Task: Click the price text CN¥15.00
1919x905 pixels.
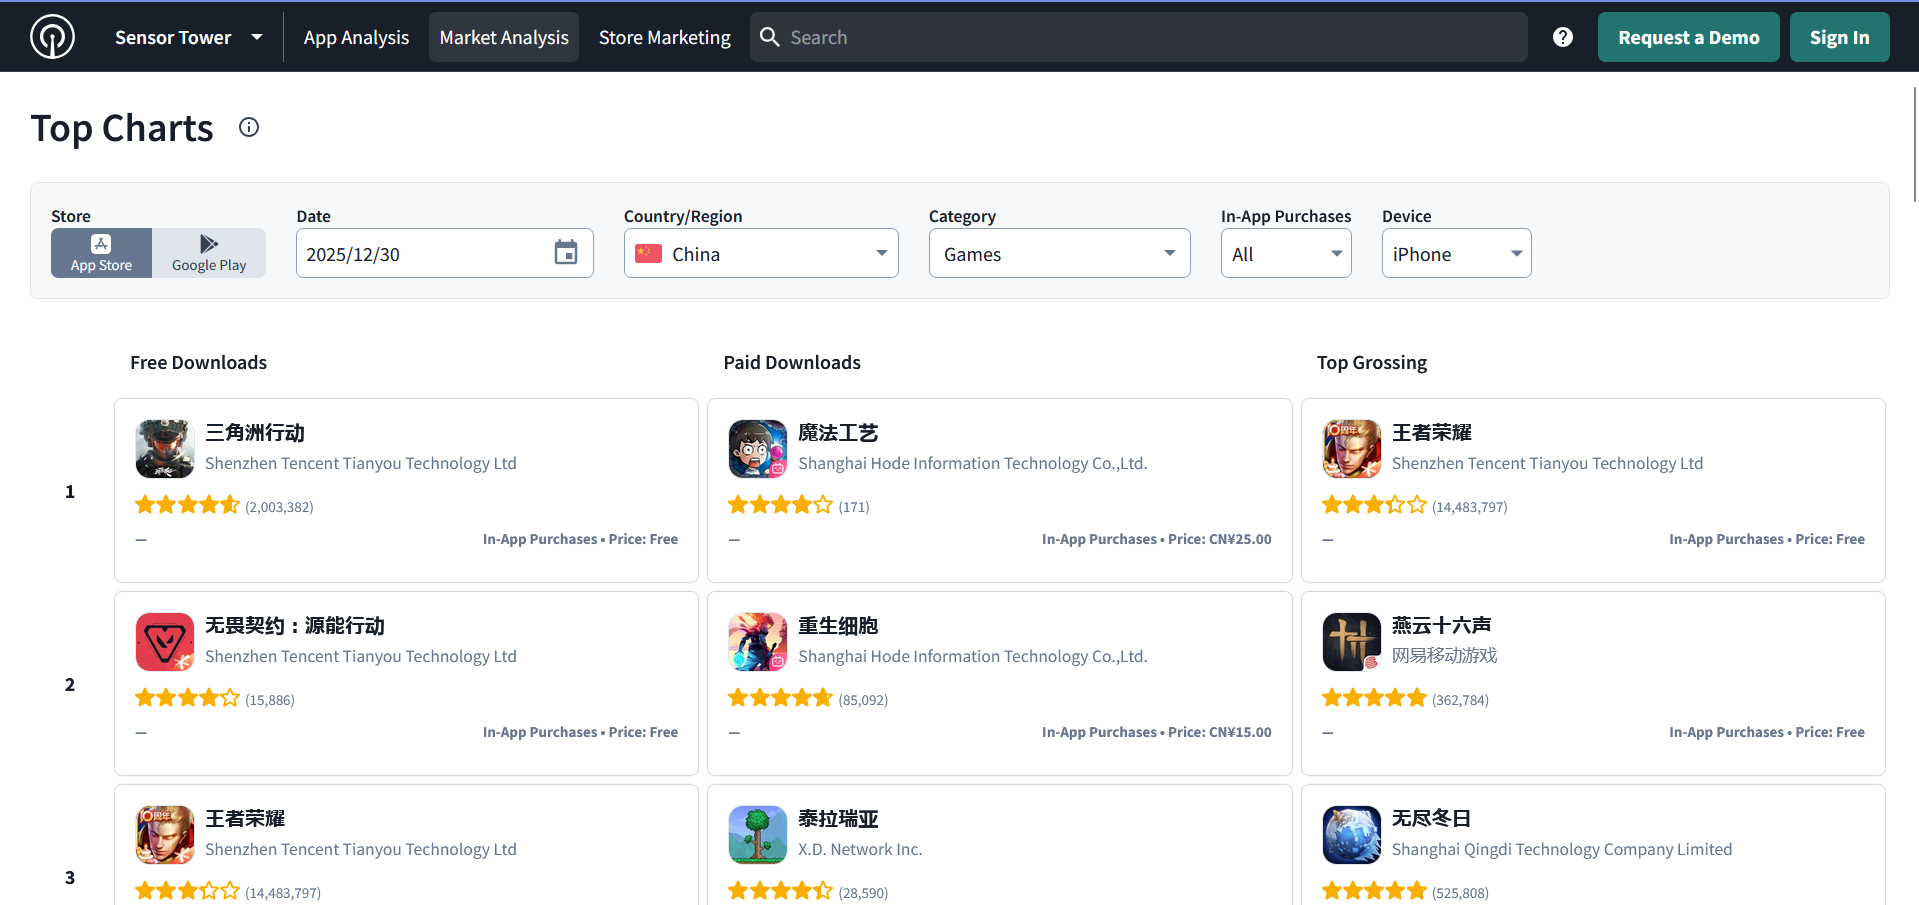Action: tap(1240, 732)
